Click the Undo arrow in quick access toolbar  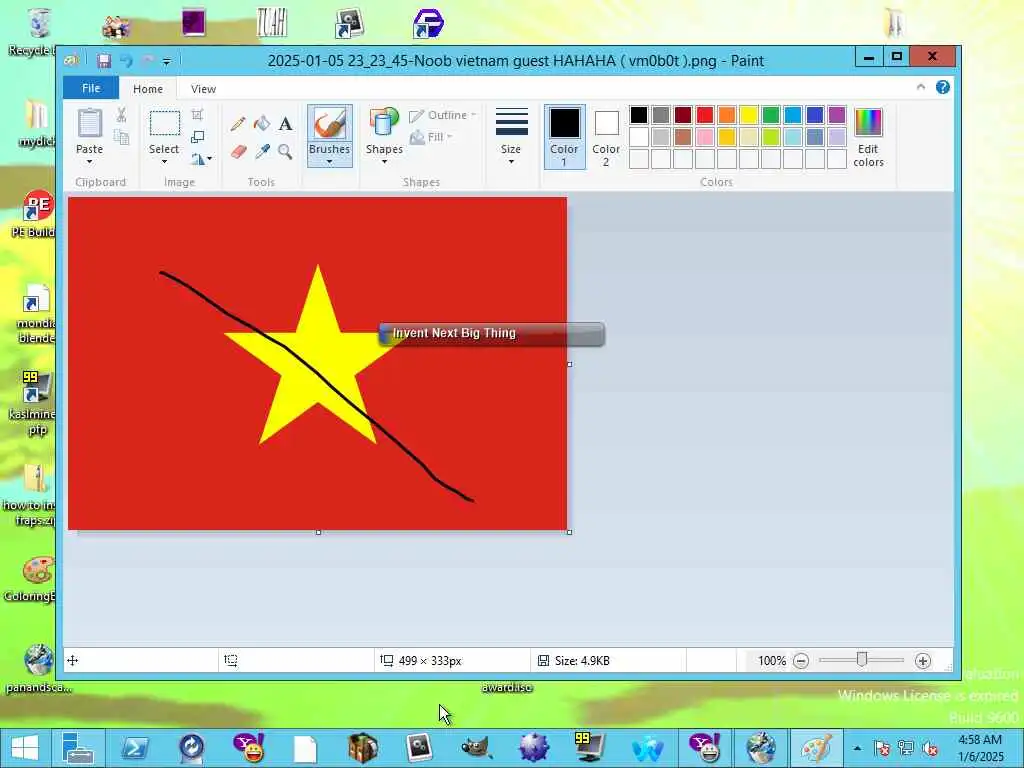tap(126, 61)
